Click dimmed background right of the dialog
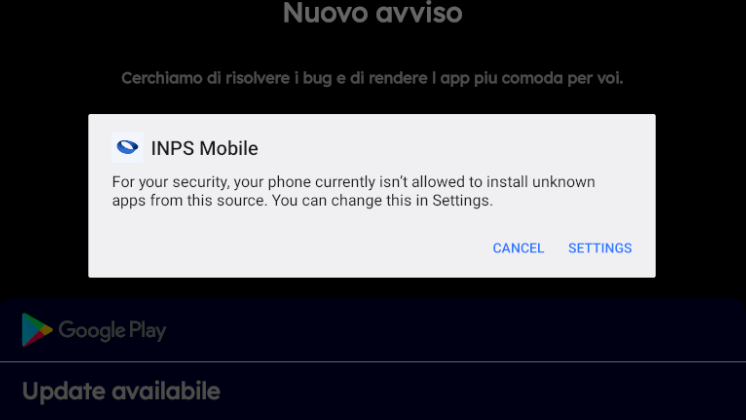This screenshot has height=420, width=746. [x=701, y=195]
